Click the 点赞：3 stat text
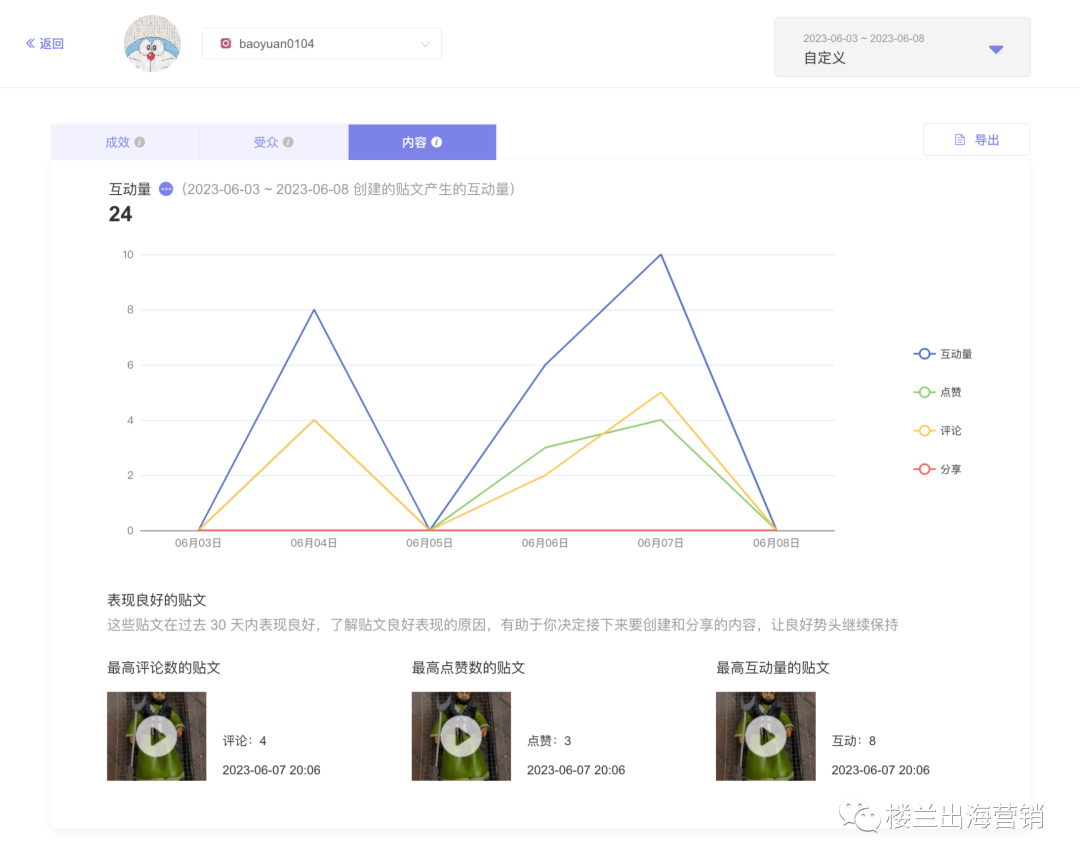The image size is (1080, 864). point(549,741)
